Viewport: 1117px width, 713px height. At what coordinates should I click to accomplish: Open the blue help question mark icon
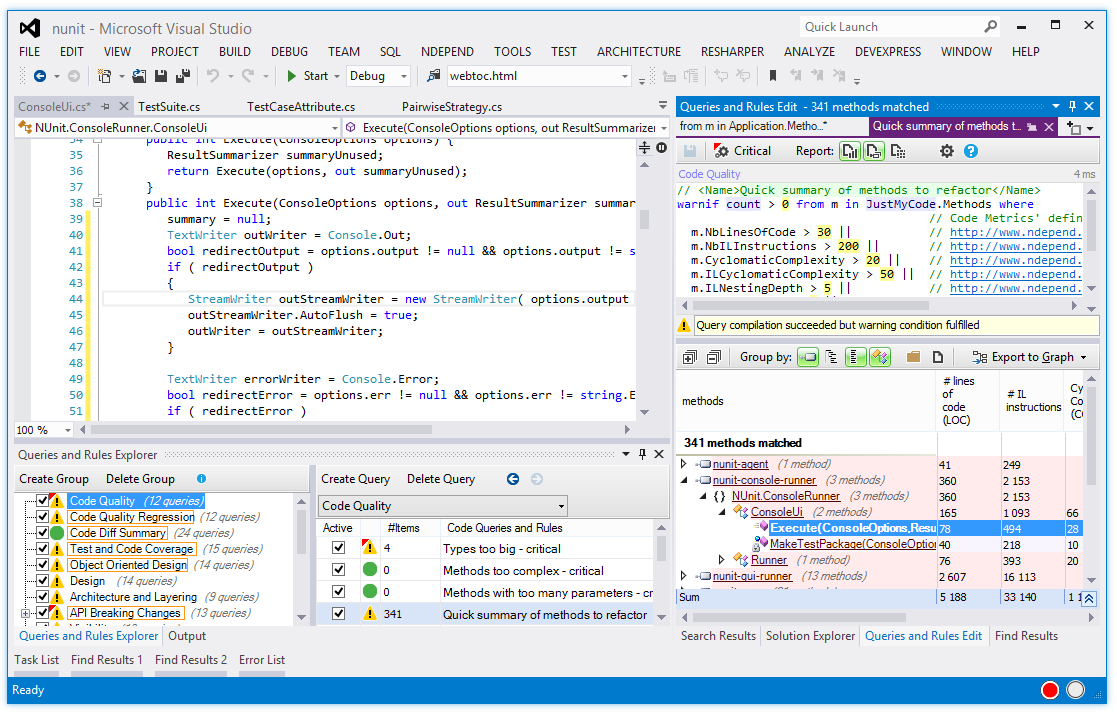pyautogui.click(x=970, y=151)
